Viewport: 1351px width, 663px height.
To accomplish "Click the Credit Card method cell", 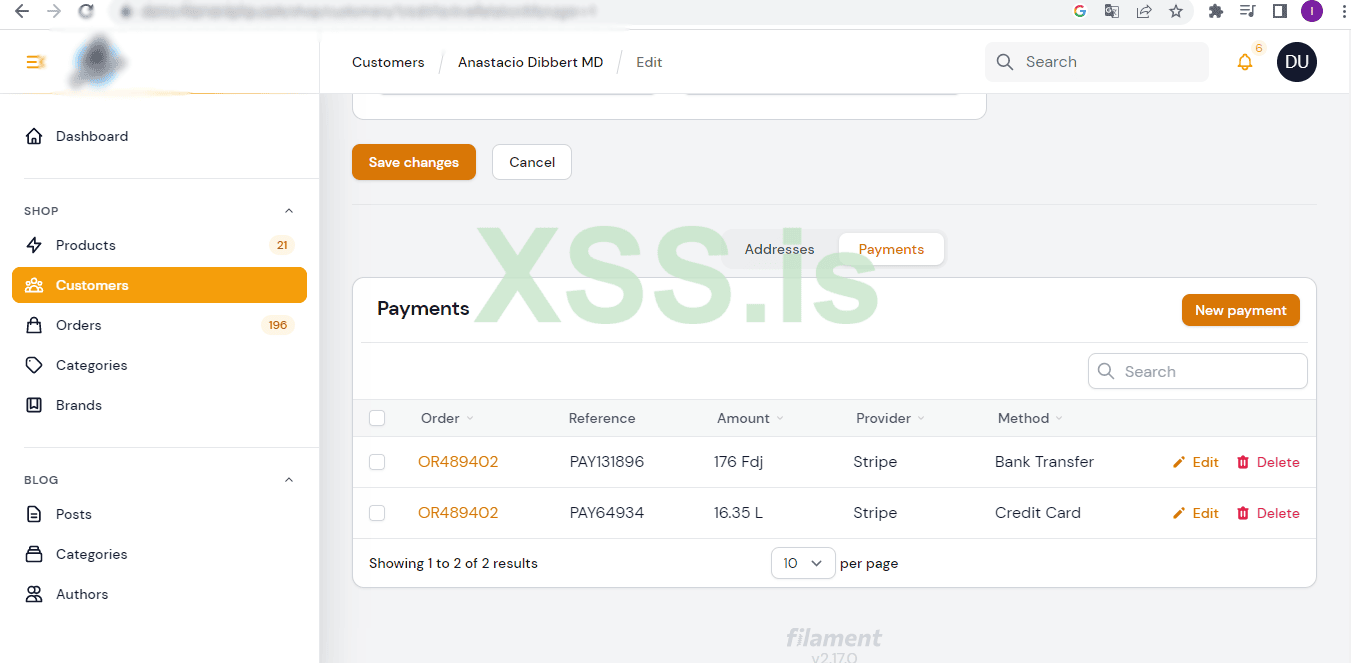I will click(1038, 513).
